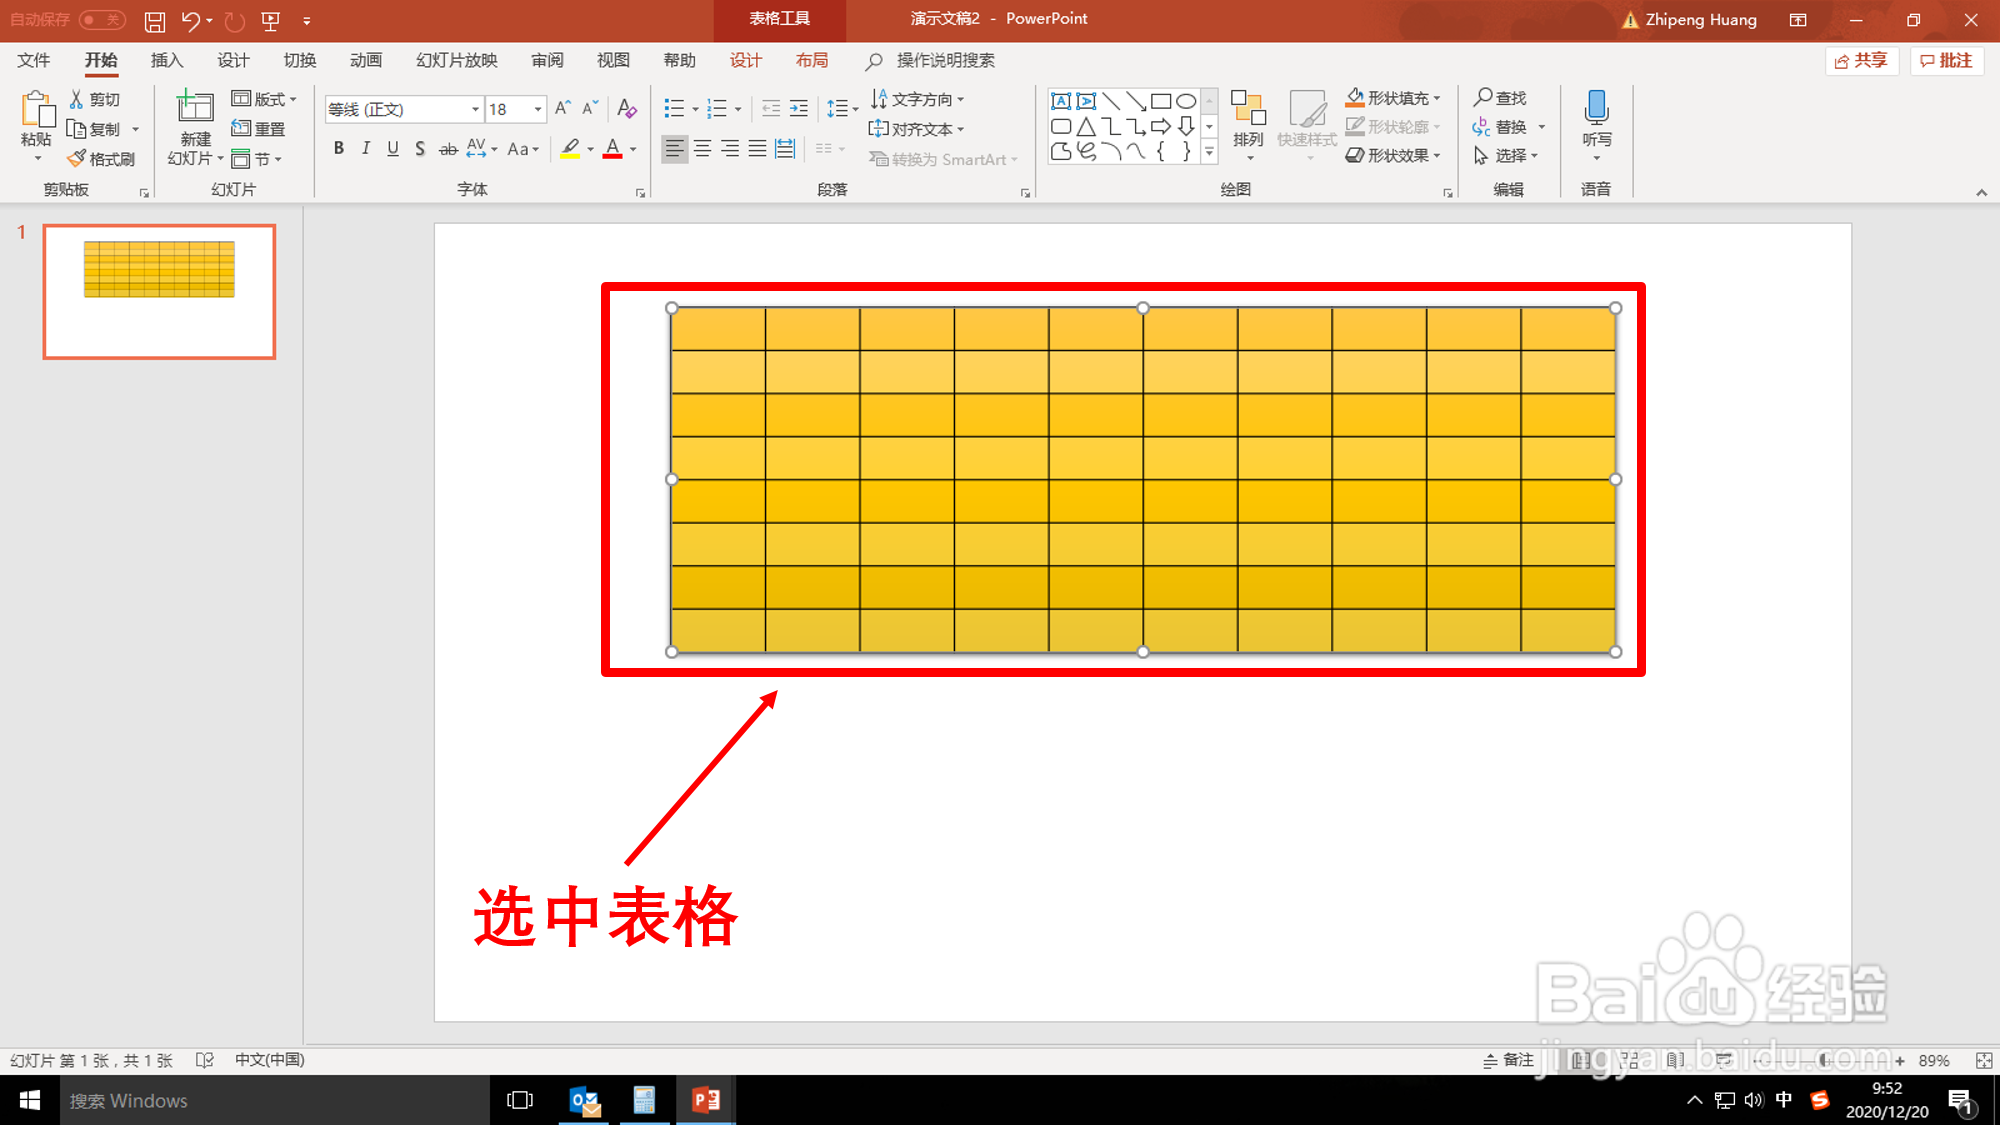Click the Undo arrow icon
This screenshot has height=1125, width=2000.
coord(190,20)
